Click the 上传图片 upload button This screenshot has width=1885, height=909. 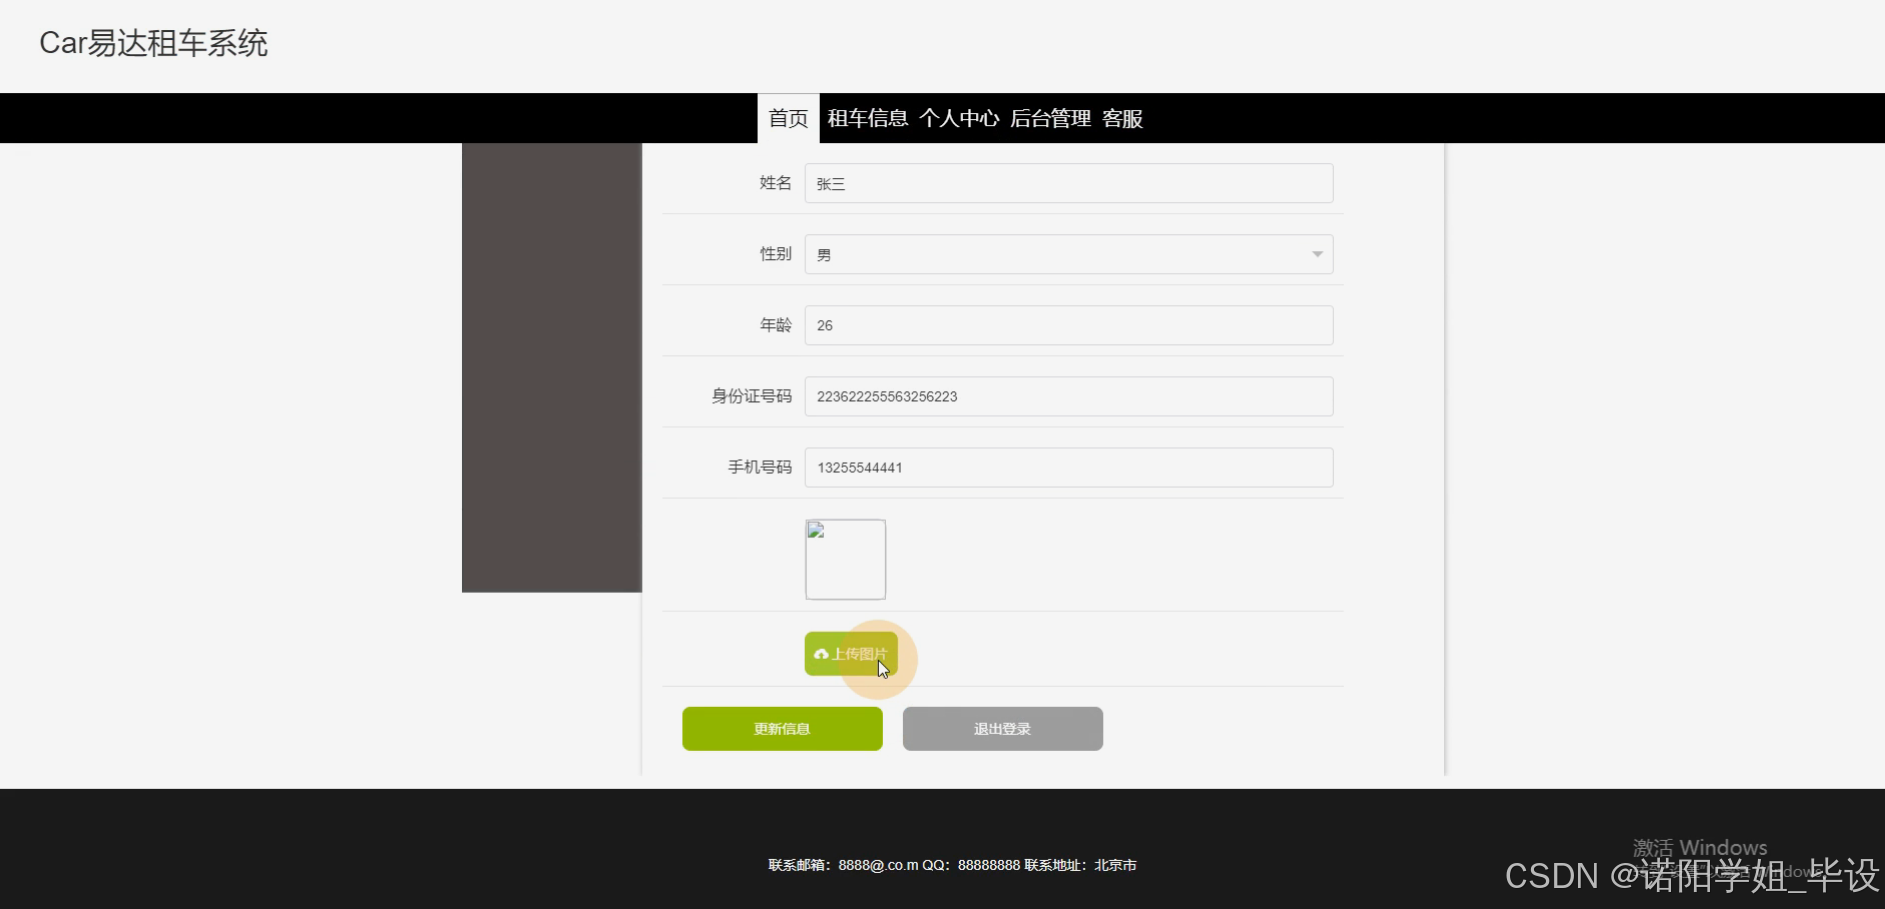coord(851,654)
